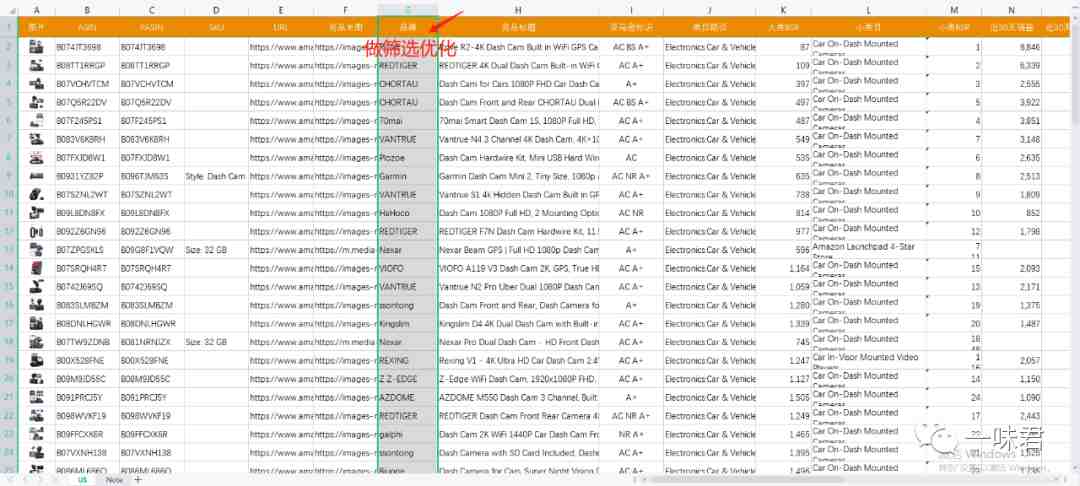Select title cell 'Garmin Dash Cam Mini 2'

pyautogui.click(x=518, y=176)
